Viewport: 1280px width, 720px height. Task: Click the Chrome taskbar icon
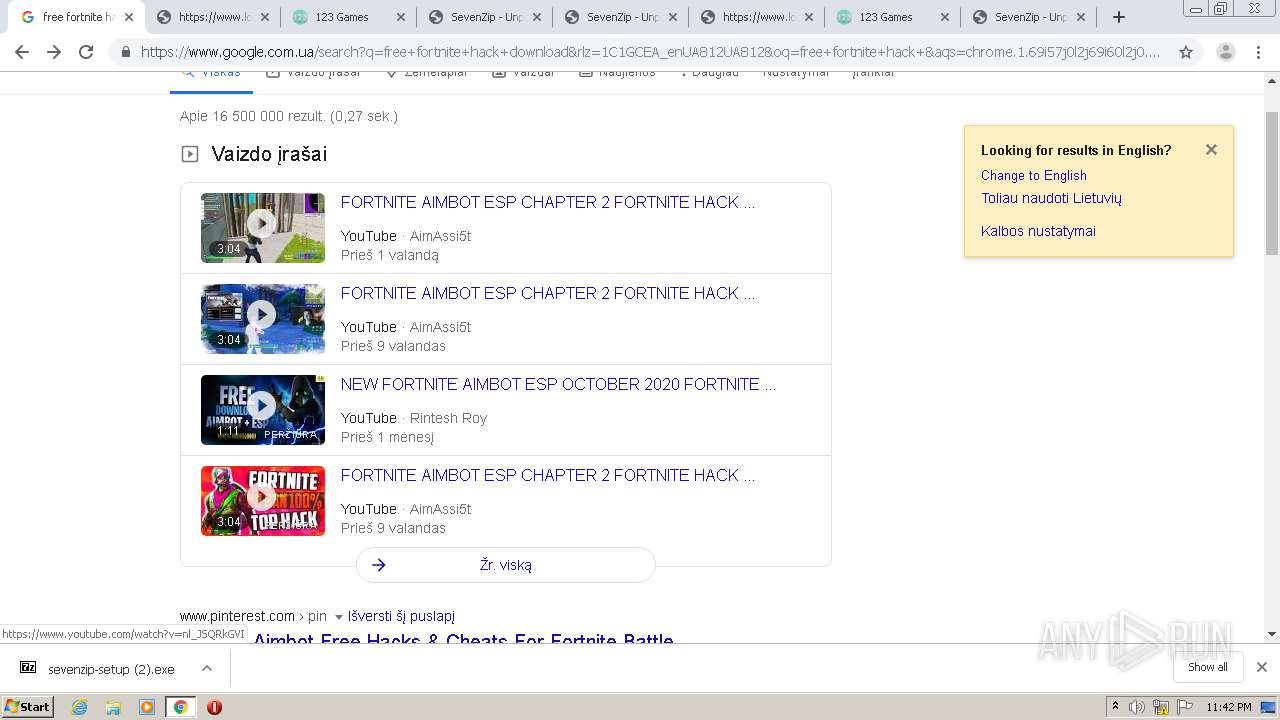180,707
